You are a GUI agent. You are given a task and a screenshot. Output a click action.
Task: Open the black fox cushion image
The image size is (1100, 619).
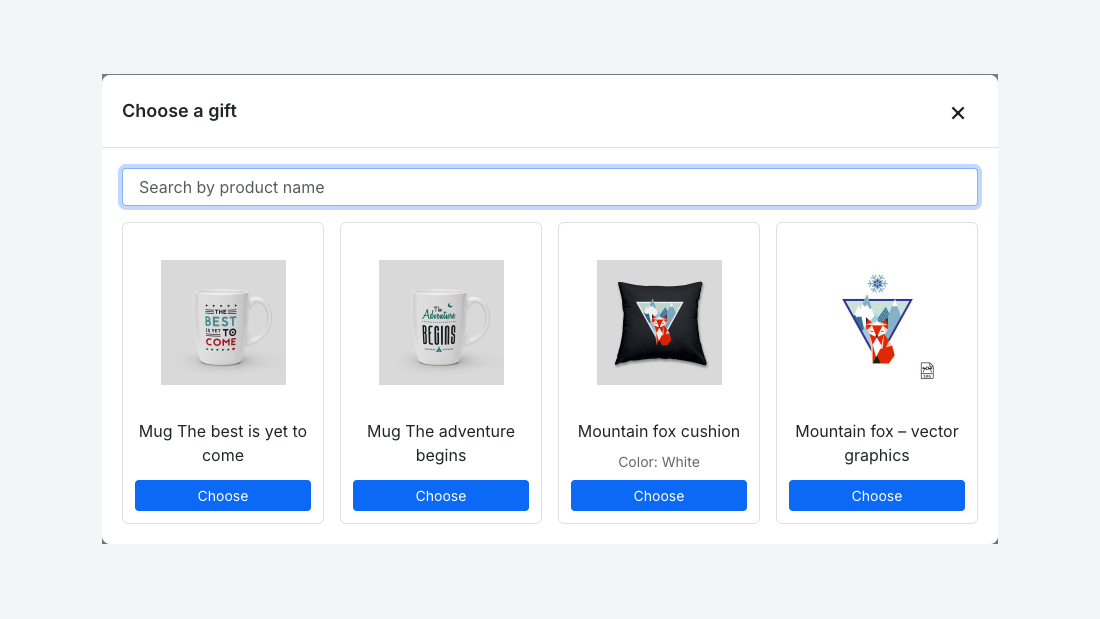[659, 322]
